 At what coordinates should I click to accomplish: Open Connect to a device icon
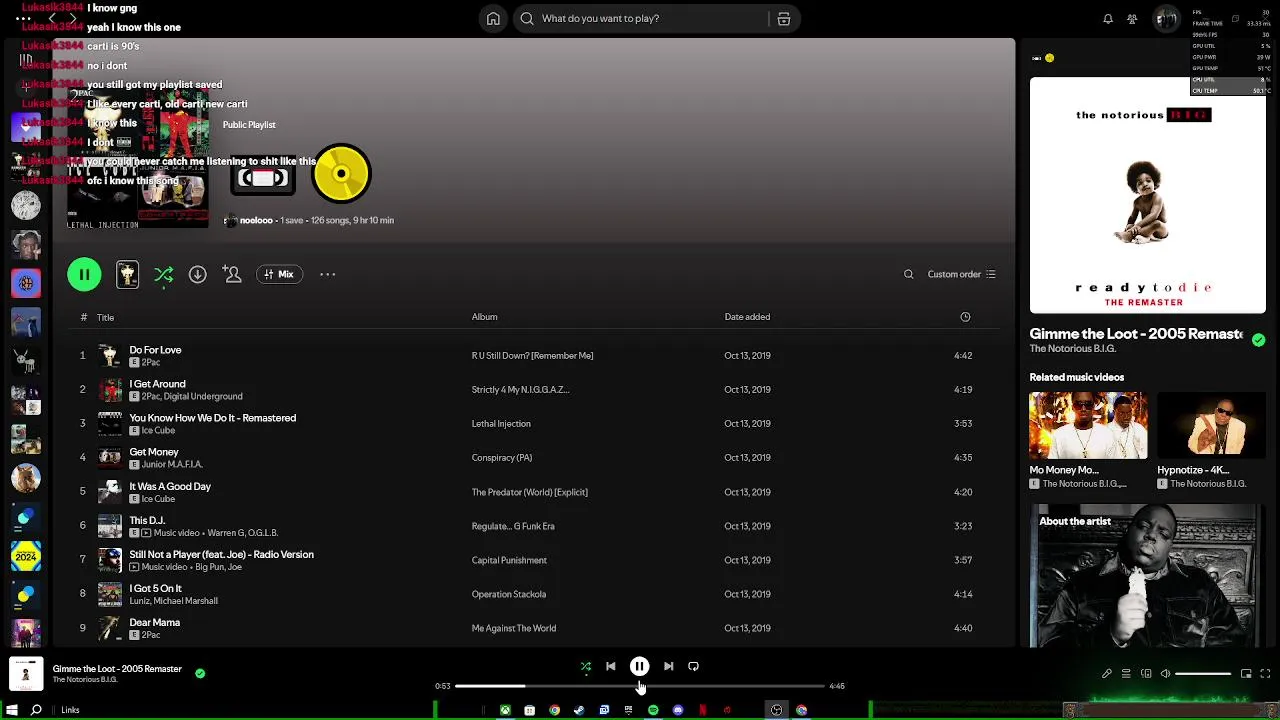[1146, 674]
